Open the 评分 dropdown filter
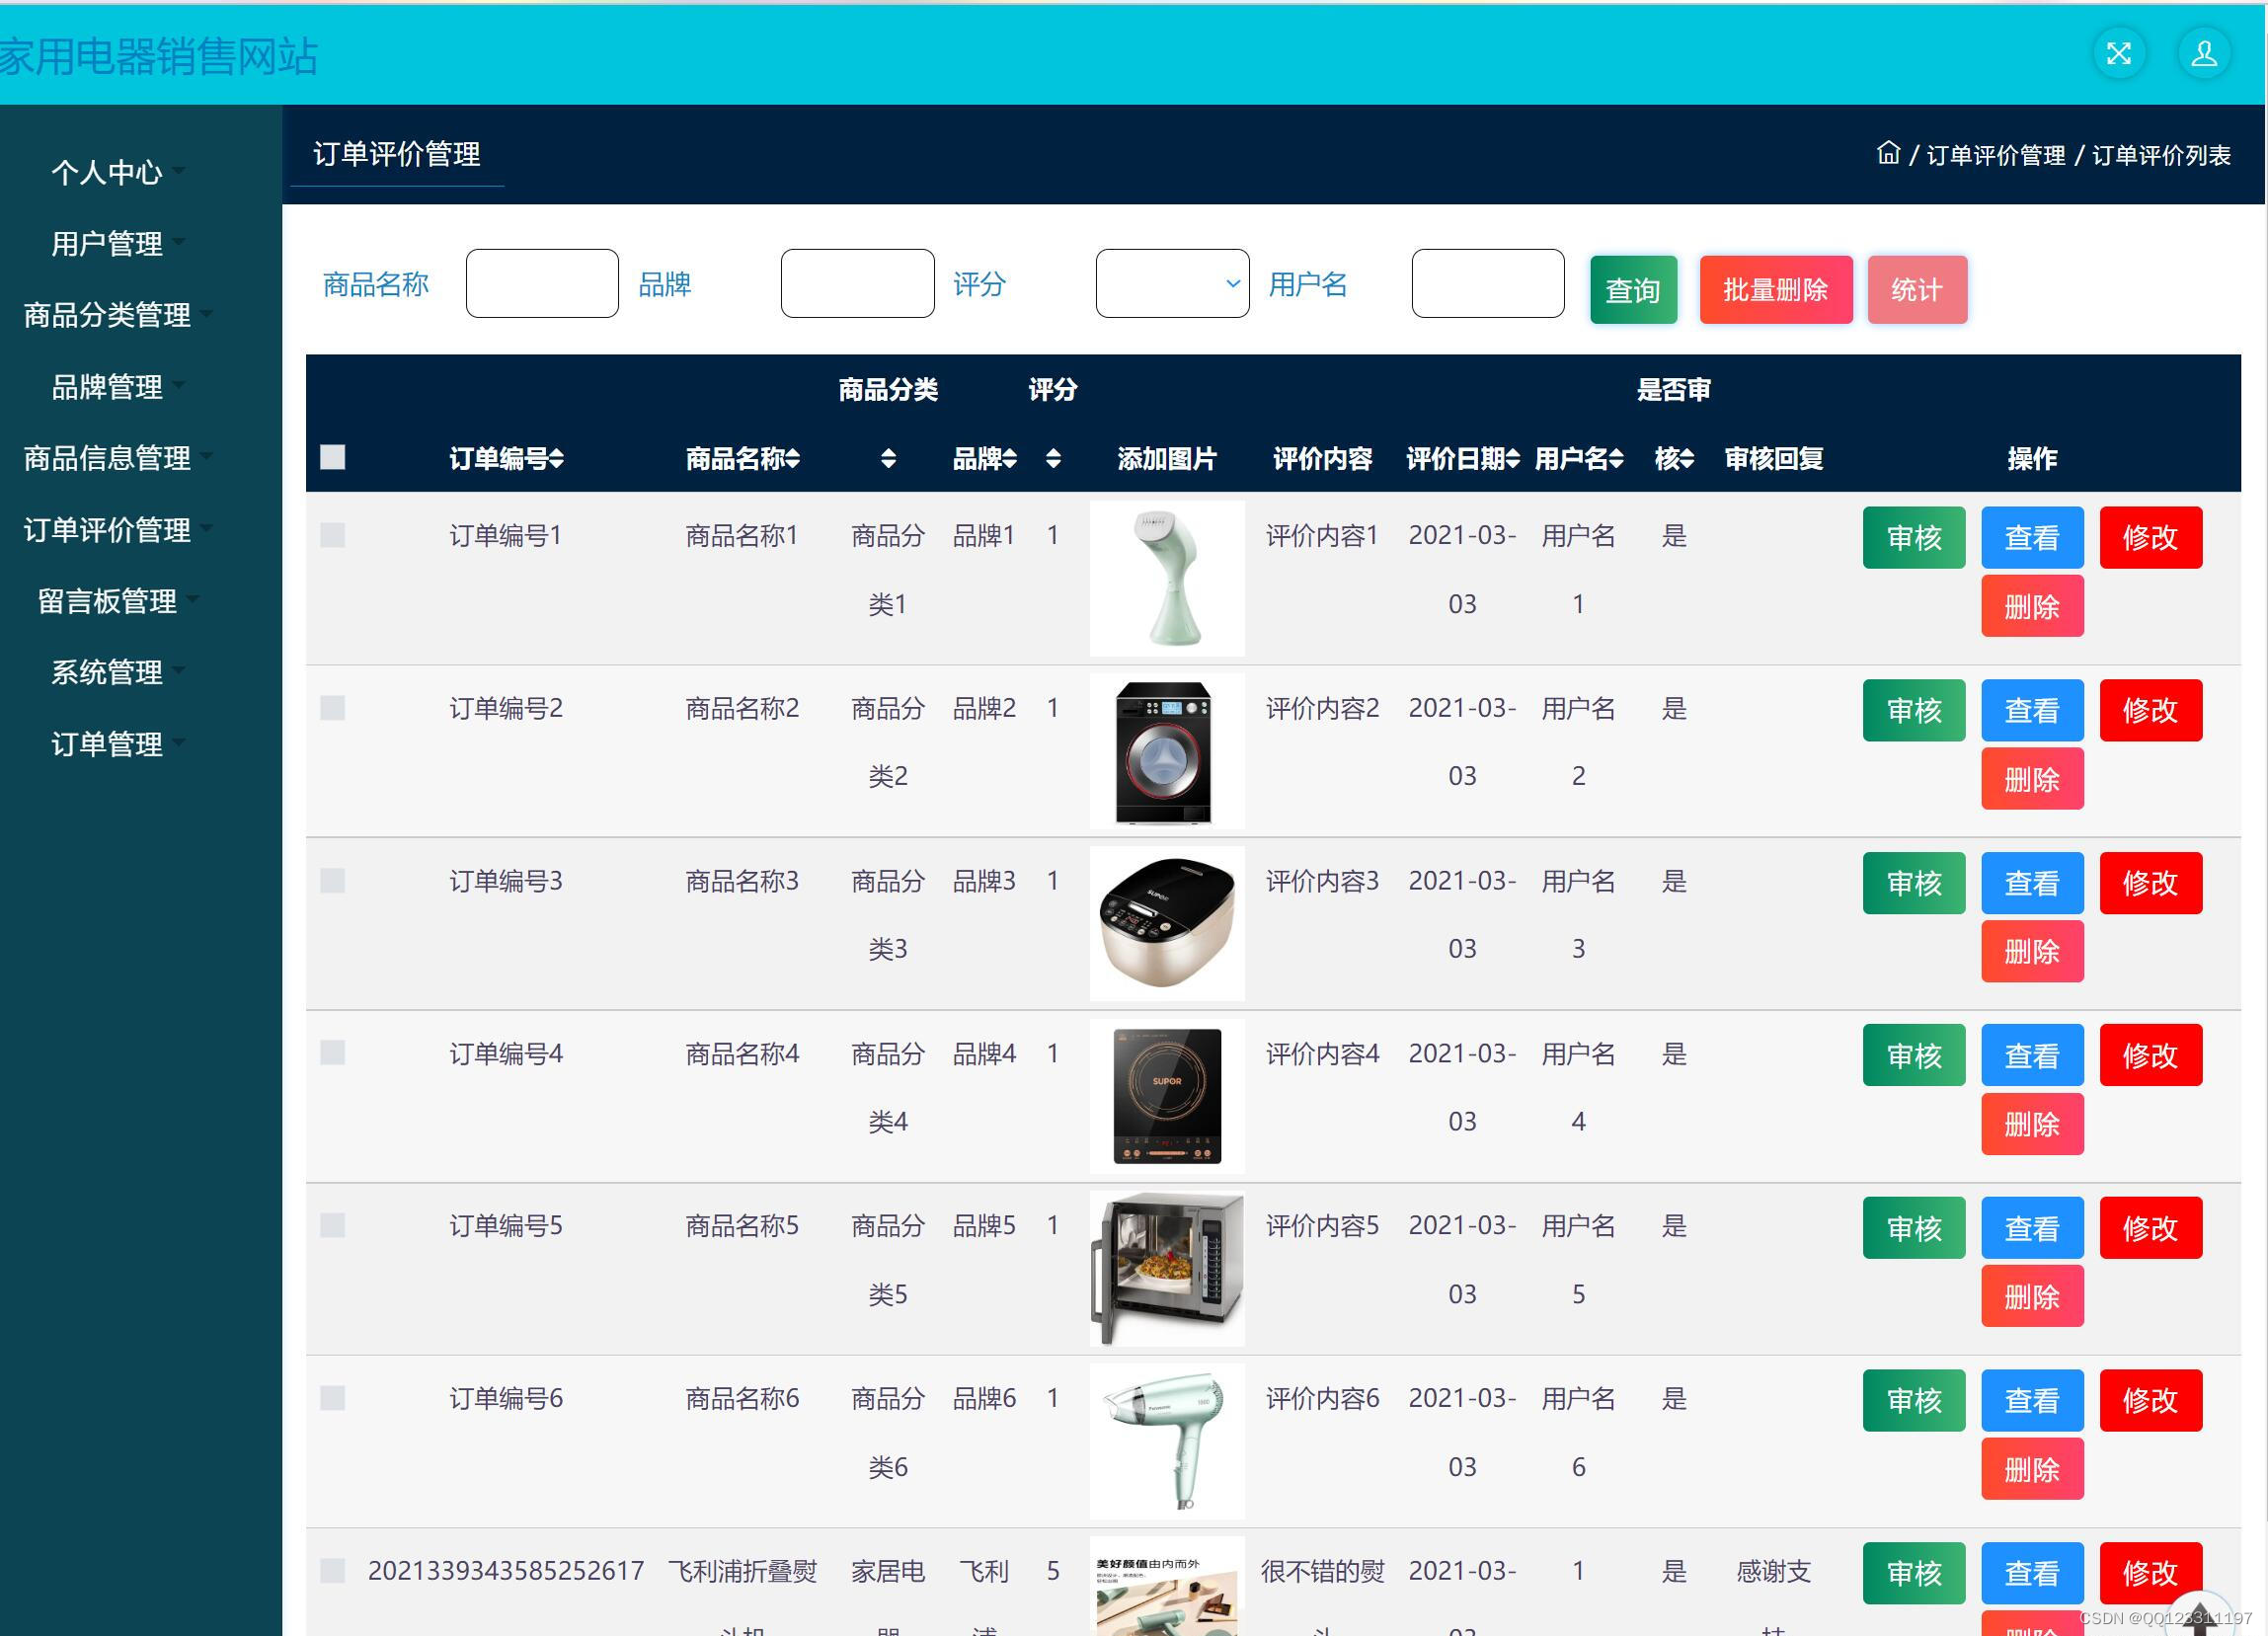 click(1172, 283)
